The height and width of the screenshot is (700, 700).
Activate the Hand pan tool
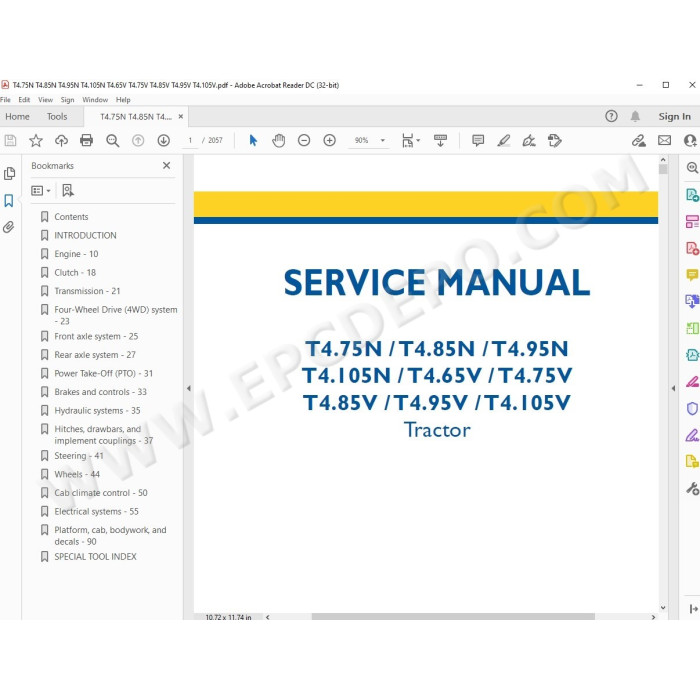coord(279,141)
